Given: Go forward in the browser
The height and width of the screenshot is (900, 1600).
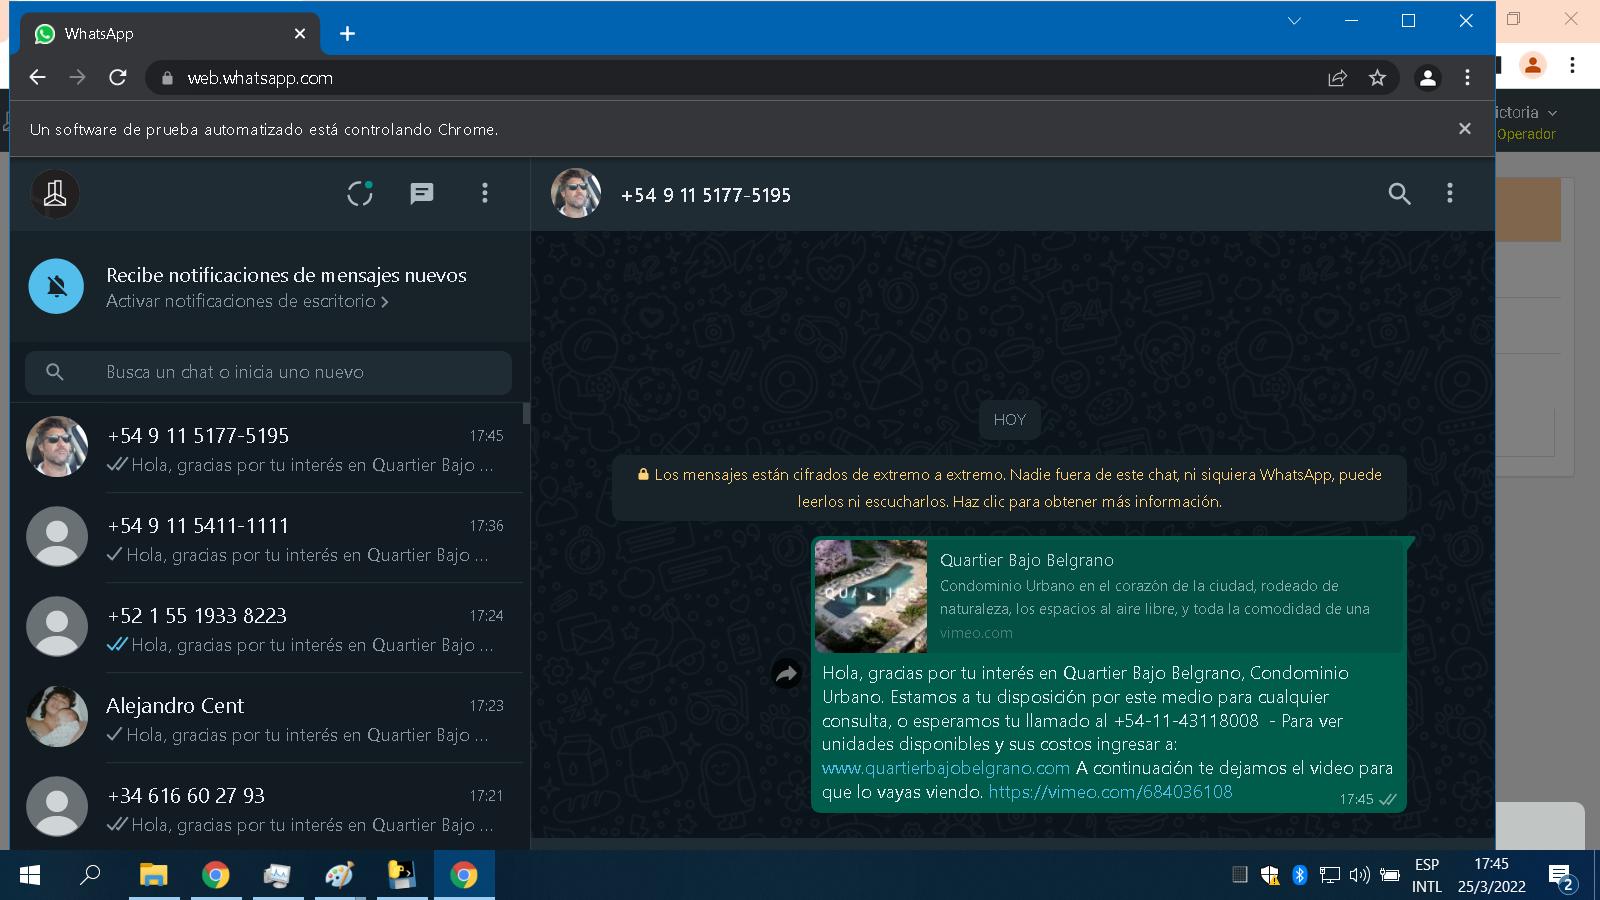Looking at the screenshot, I should tap(77, 77).
